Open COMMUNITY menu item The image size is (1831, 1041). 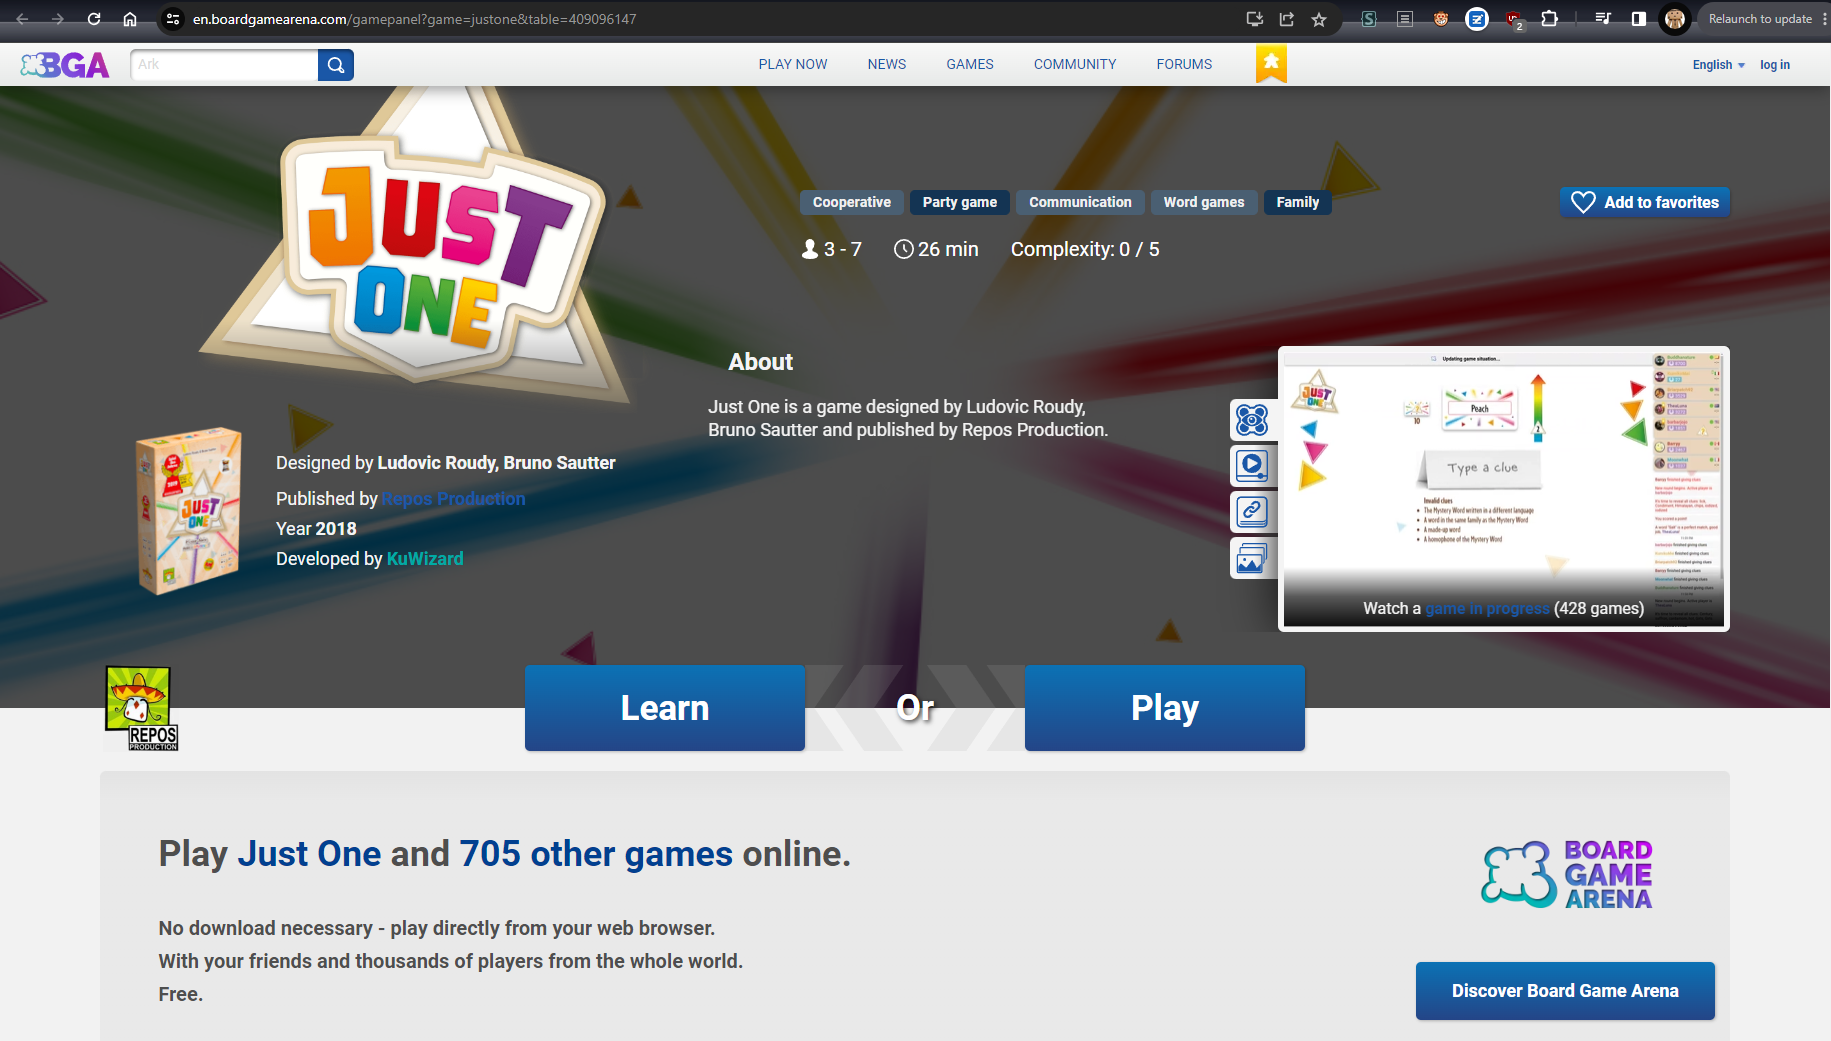pyautogui.click(x=1075, y=64)
